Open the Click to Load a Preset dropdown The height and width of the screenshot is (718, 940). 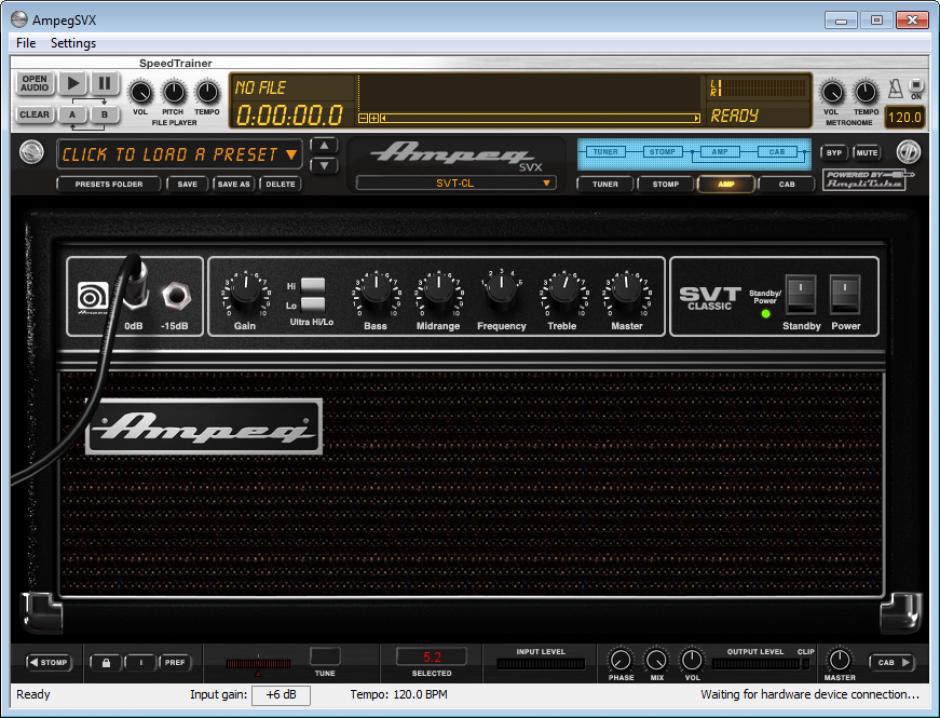point(180,155)
